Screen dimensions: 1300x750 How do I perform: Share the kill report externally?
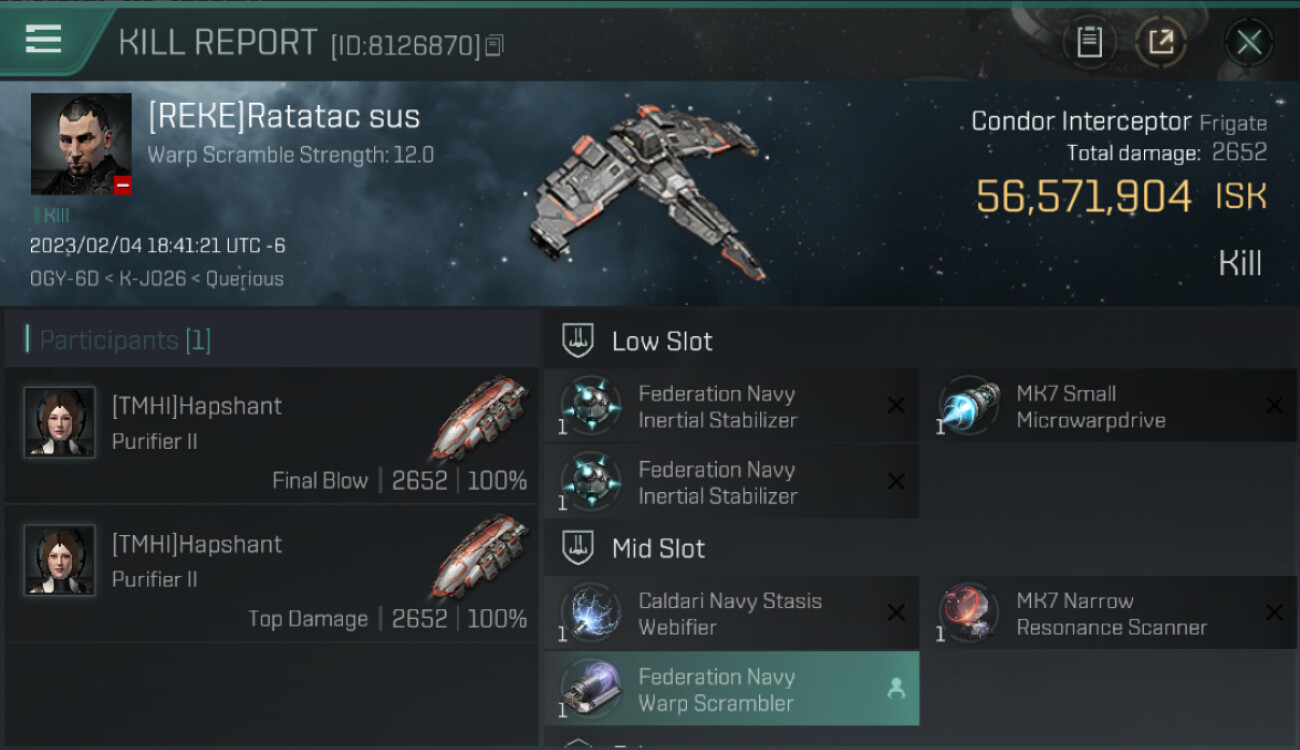click(1160, 42)
